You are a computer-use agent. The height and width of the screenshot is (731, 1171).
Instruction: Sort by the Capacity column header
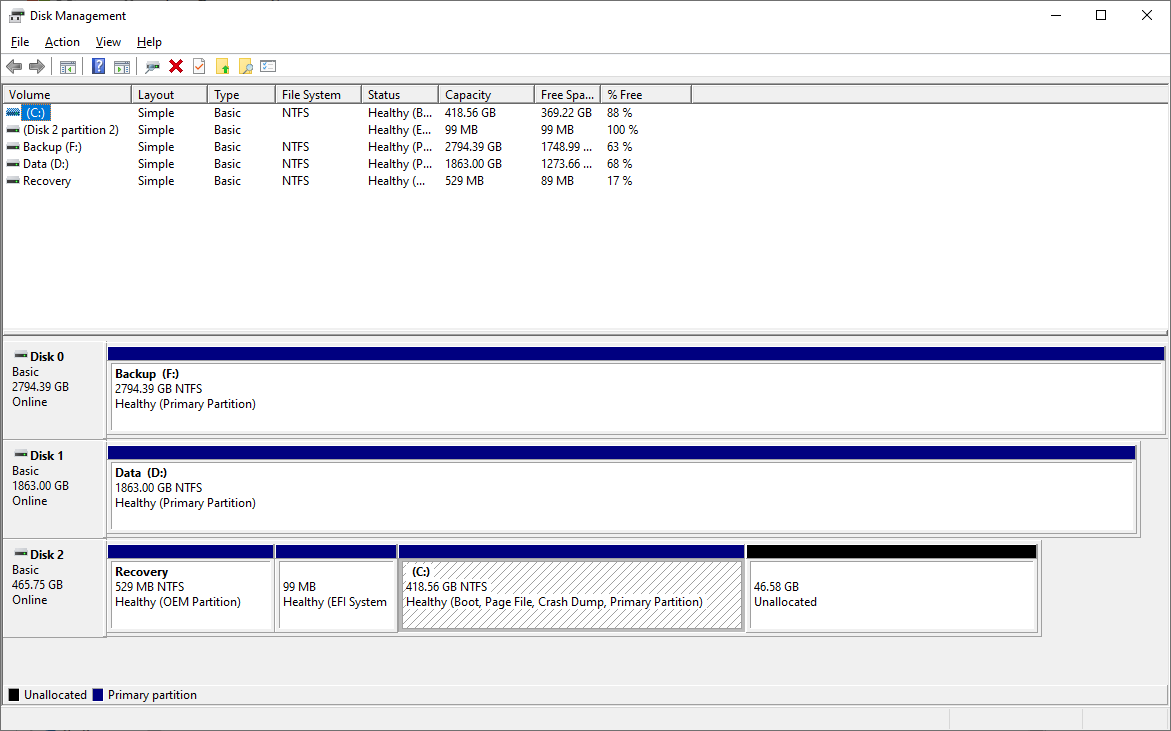click(x=486, y=95)
